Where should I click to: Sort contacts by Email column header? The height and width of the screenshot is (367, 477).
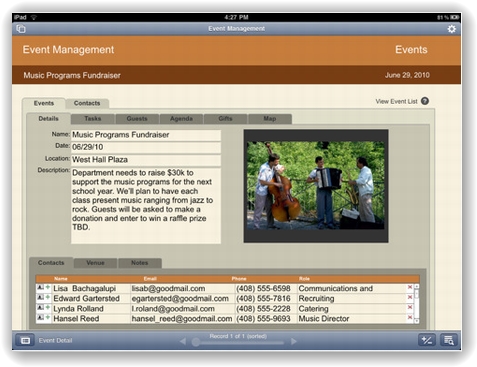coord(150,279)
